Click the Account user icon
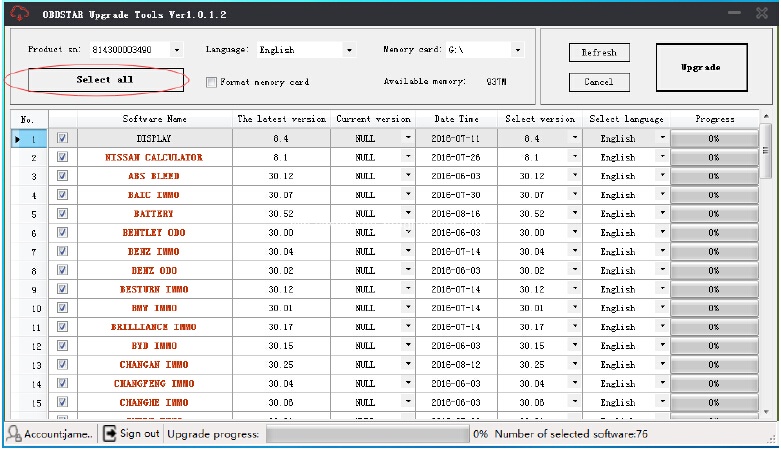The height and width of the screenshot is (449, 781). (14, 434)
